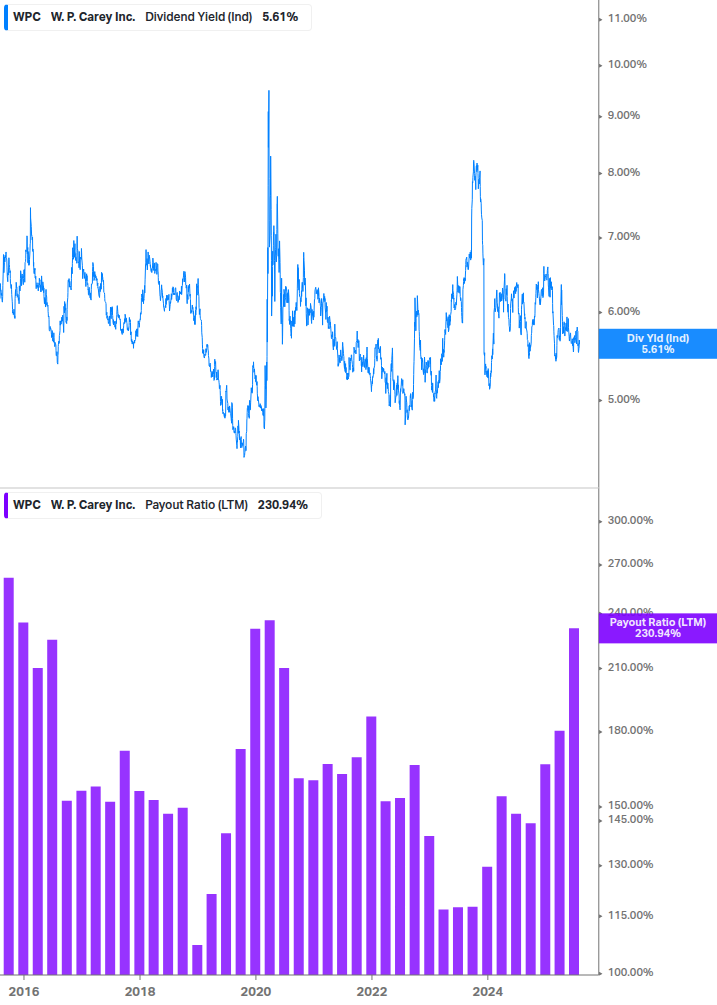Click the 230.94% value in bottom legend
This screenshot has height=1005, width=717.
coord(283,505)
